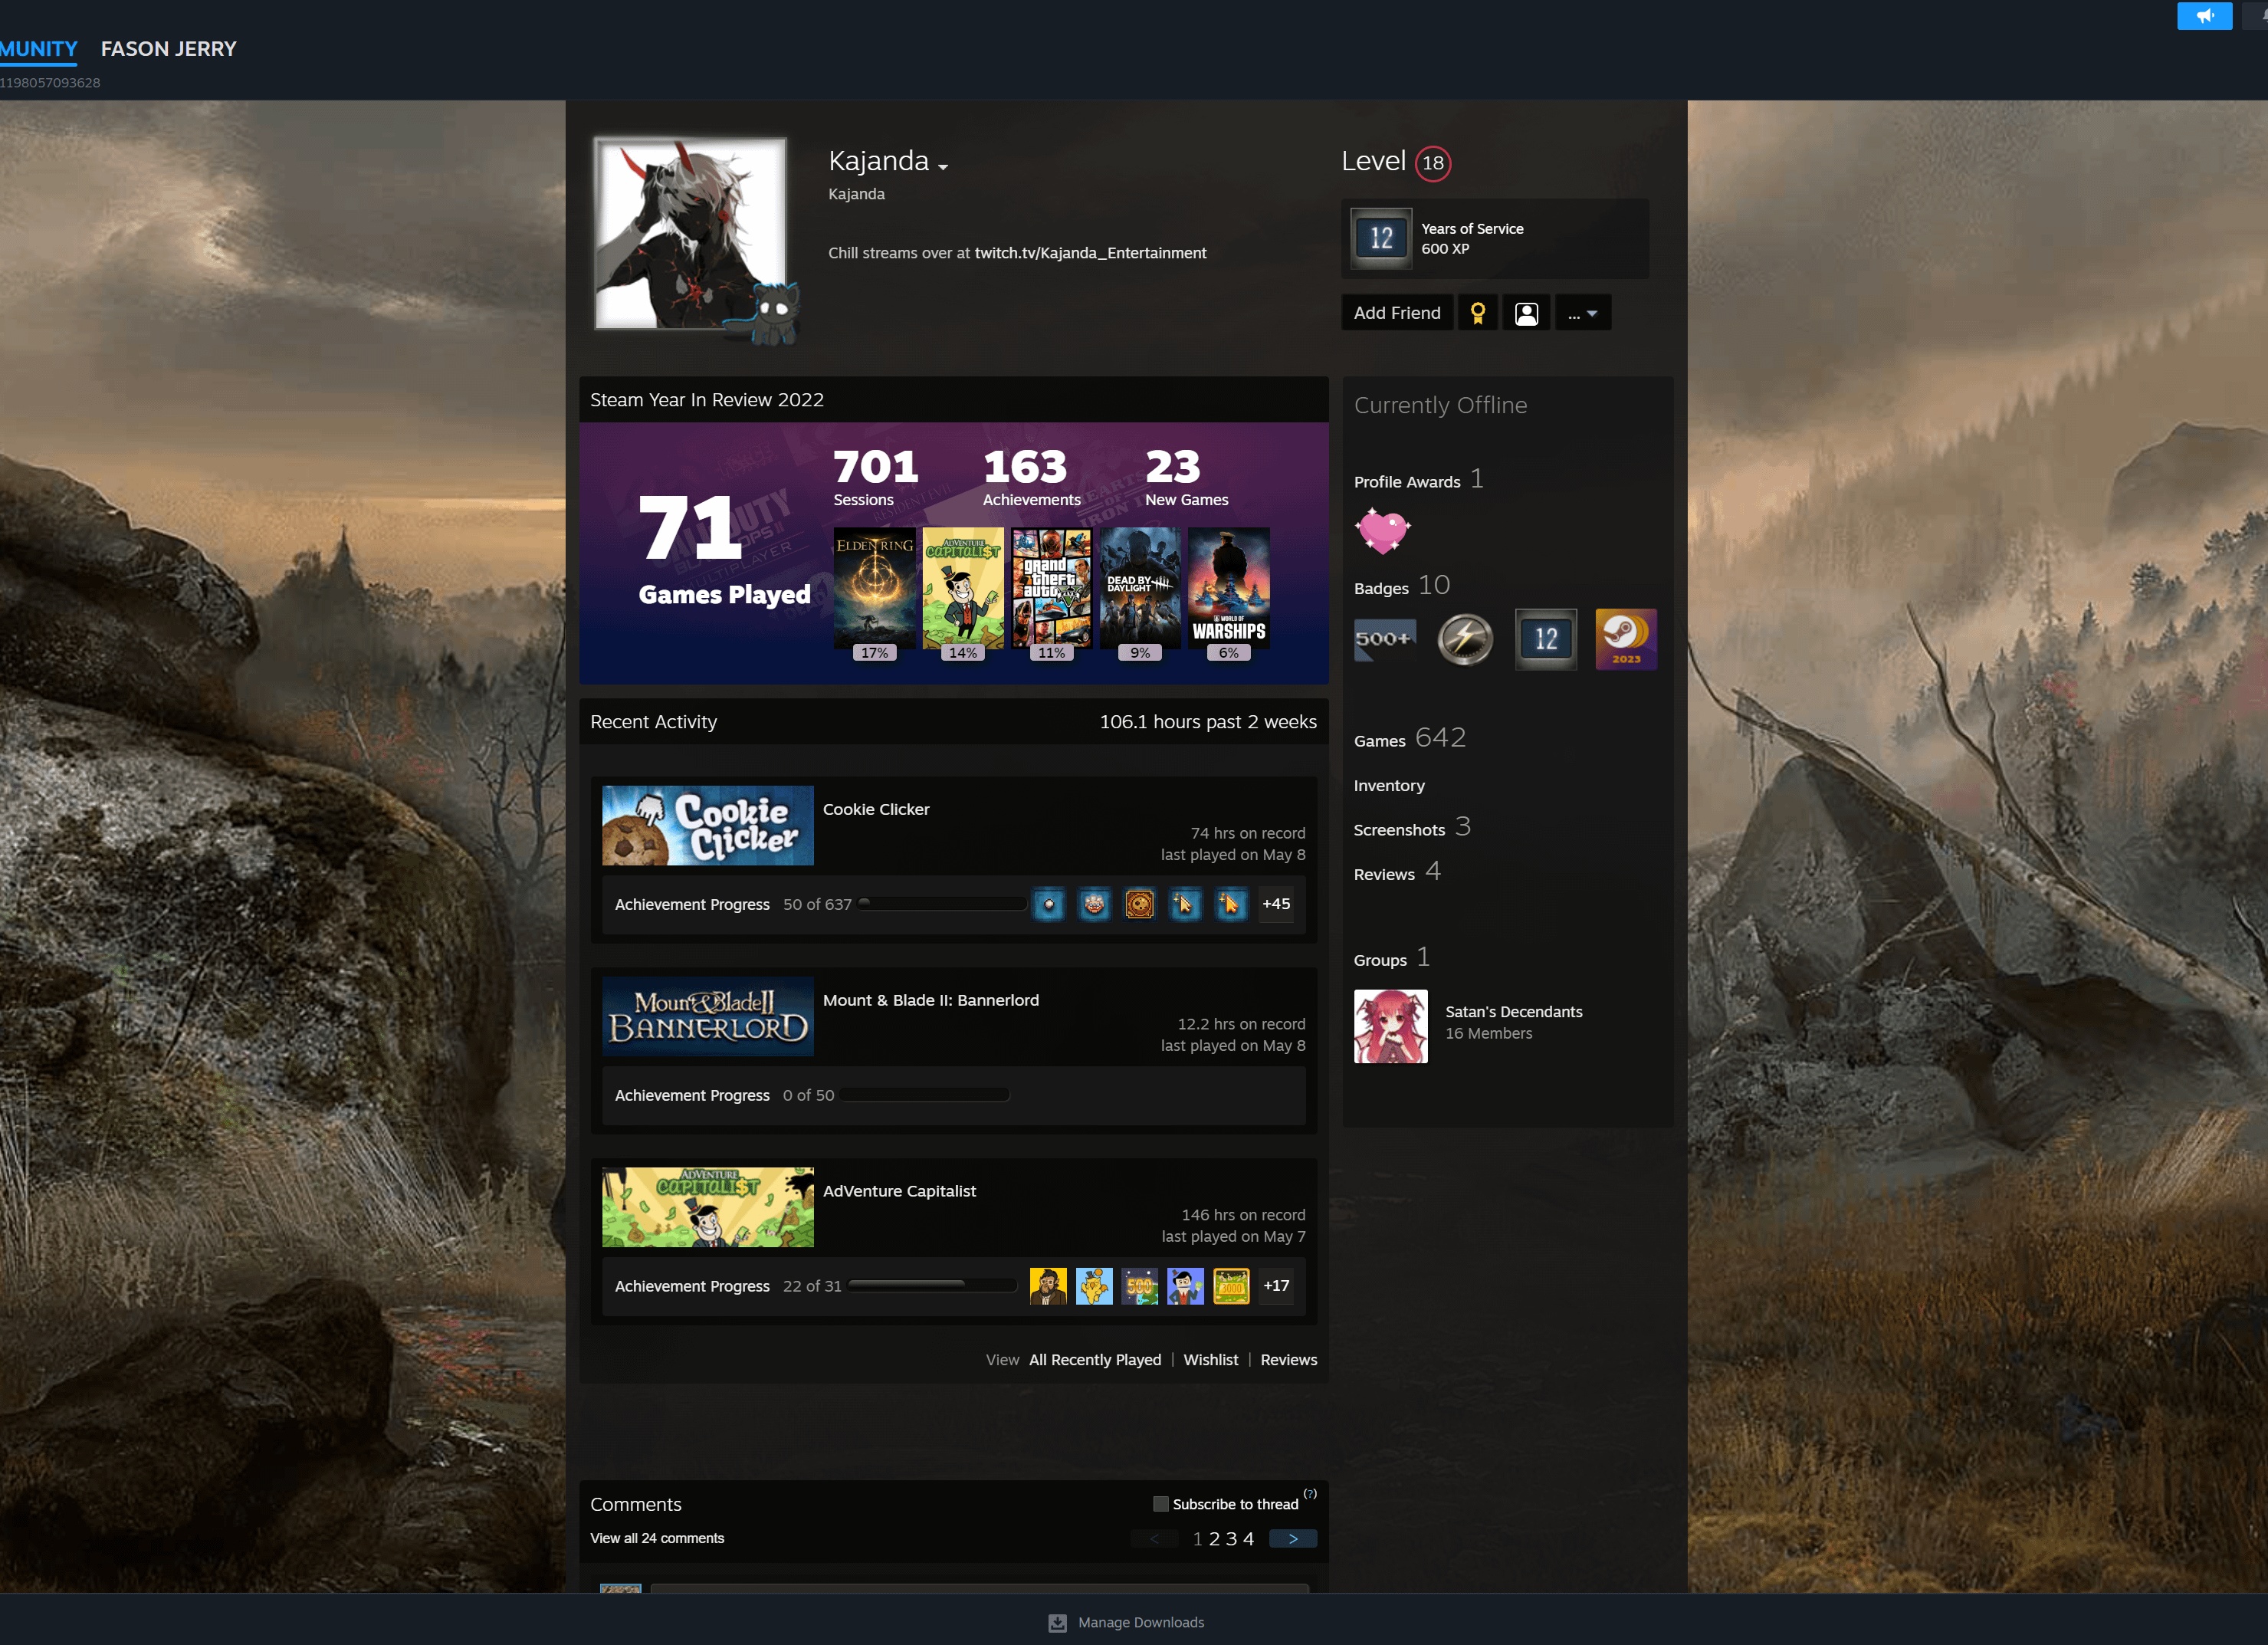Viewport: 2268px width, 1645px height.
Task: Click Cookie Clicker's grandma face achievement icon
Action: pos(1094,904)
